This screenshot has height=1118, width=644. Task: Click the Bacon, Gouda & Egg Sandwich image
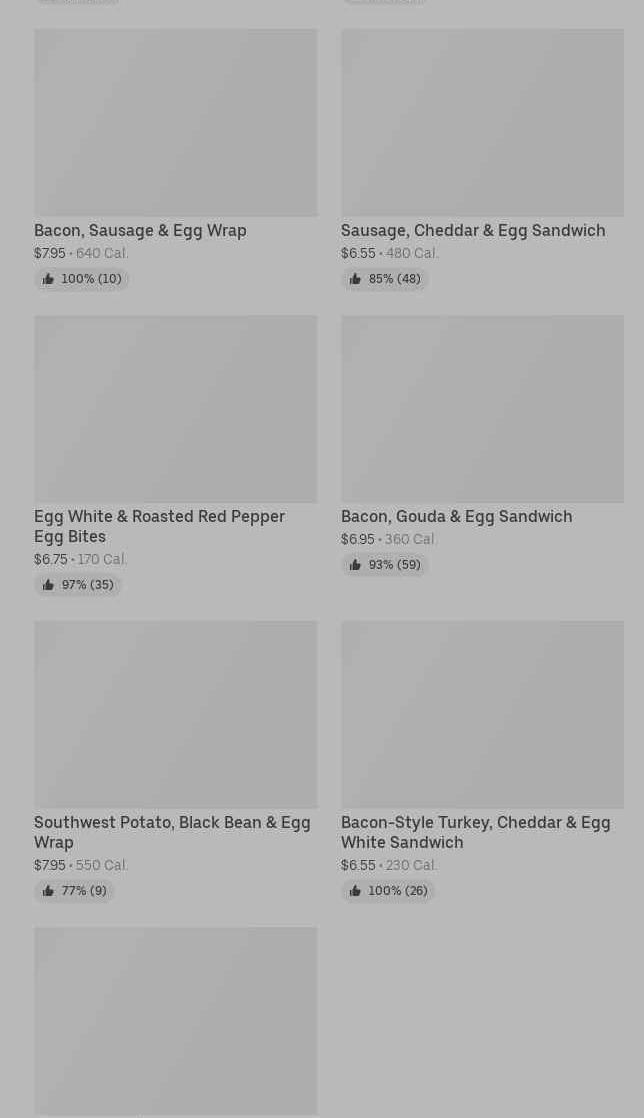(482, 409)
